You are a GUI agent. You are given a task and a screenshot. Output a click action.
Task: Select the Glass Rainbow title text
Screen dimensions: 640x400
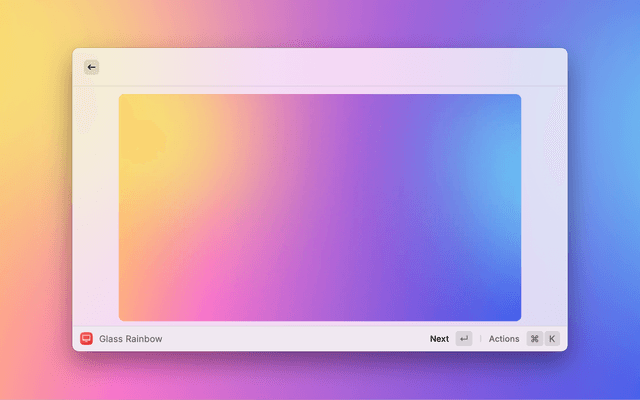[130, 339]
